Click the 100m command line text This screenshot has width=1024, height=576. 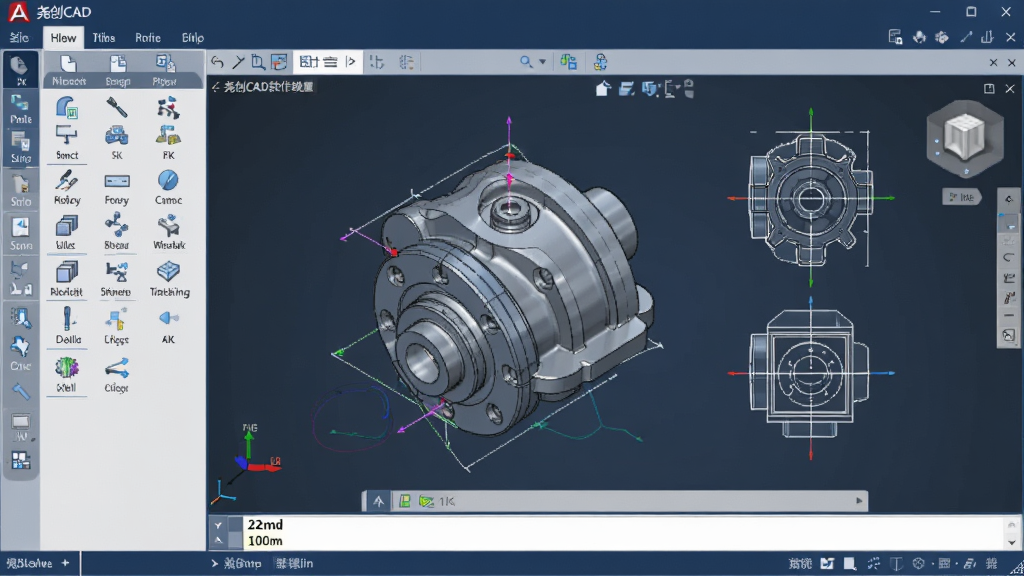coord(265,541)
